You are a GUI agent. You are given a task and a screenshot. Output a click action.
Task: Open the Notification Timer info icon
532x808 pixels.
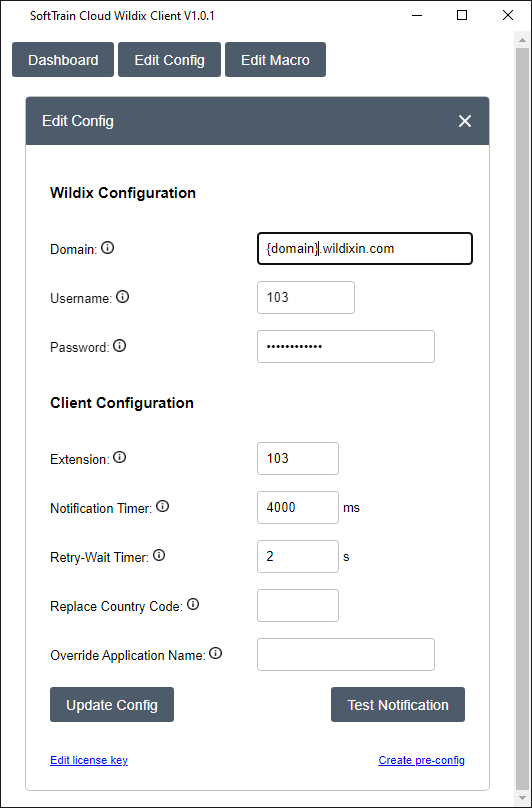click(162, 507)
